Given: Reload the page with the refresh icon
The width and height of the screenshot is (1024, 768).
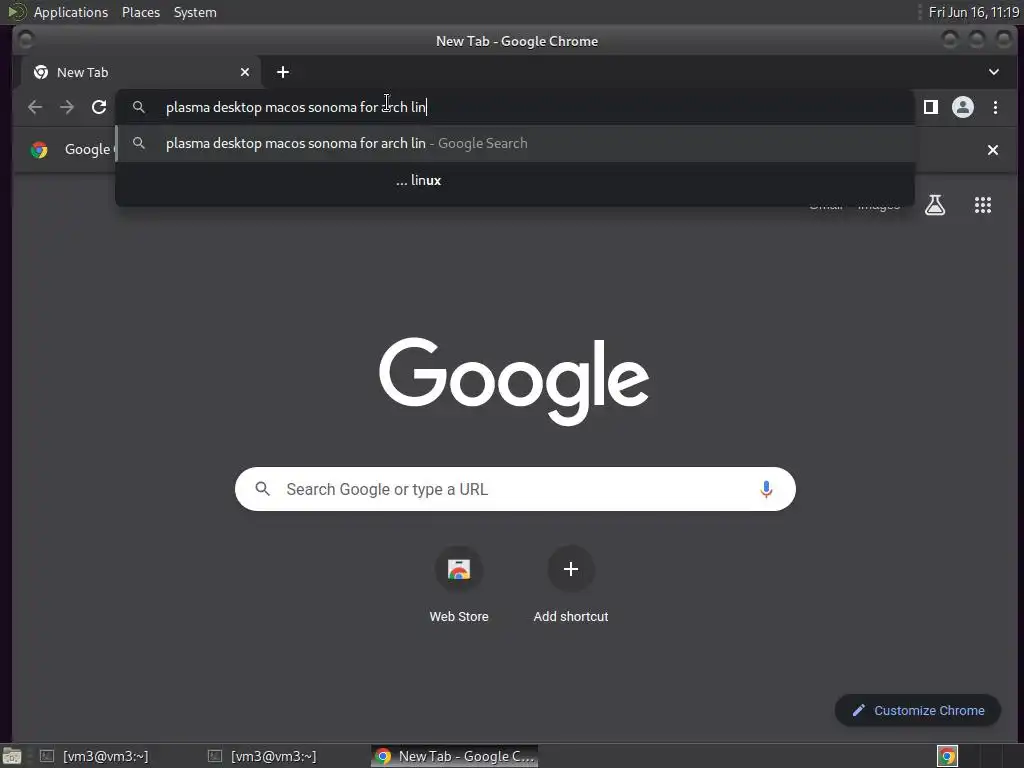Looking at the screenshot, I should pos(99,107).
